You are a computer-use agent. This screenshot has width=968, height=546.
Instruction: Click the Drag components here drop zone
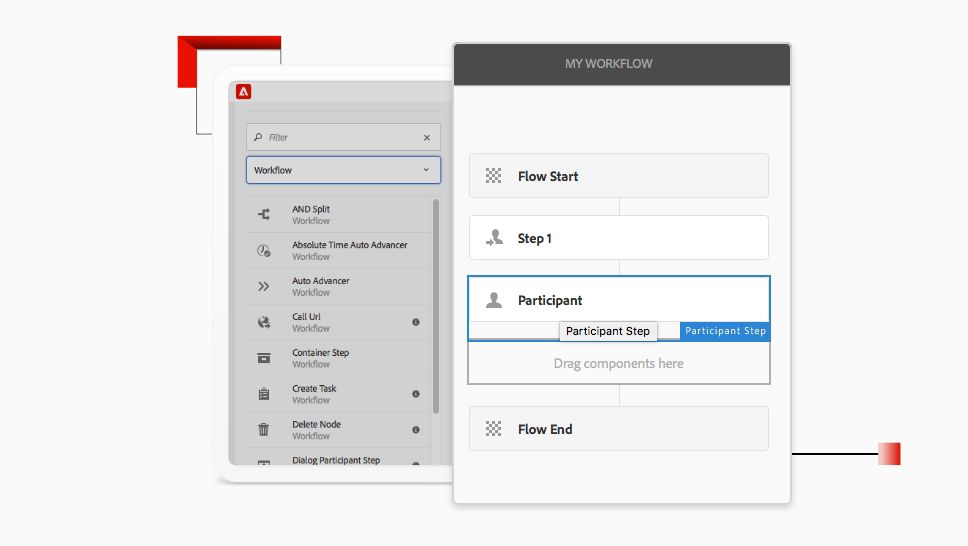pyautogui.click(x=619, y=363)
